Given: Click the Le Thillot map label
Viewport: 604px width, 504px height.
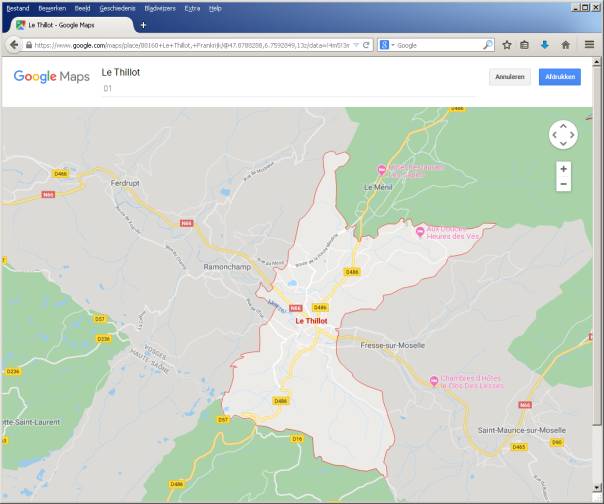Looking at the screenshot, I should tap(311, 321).
